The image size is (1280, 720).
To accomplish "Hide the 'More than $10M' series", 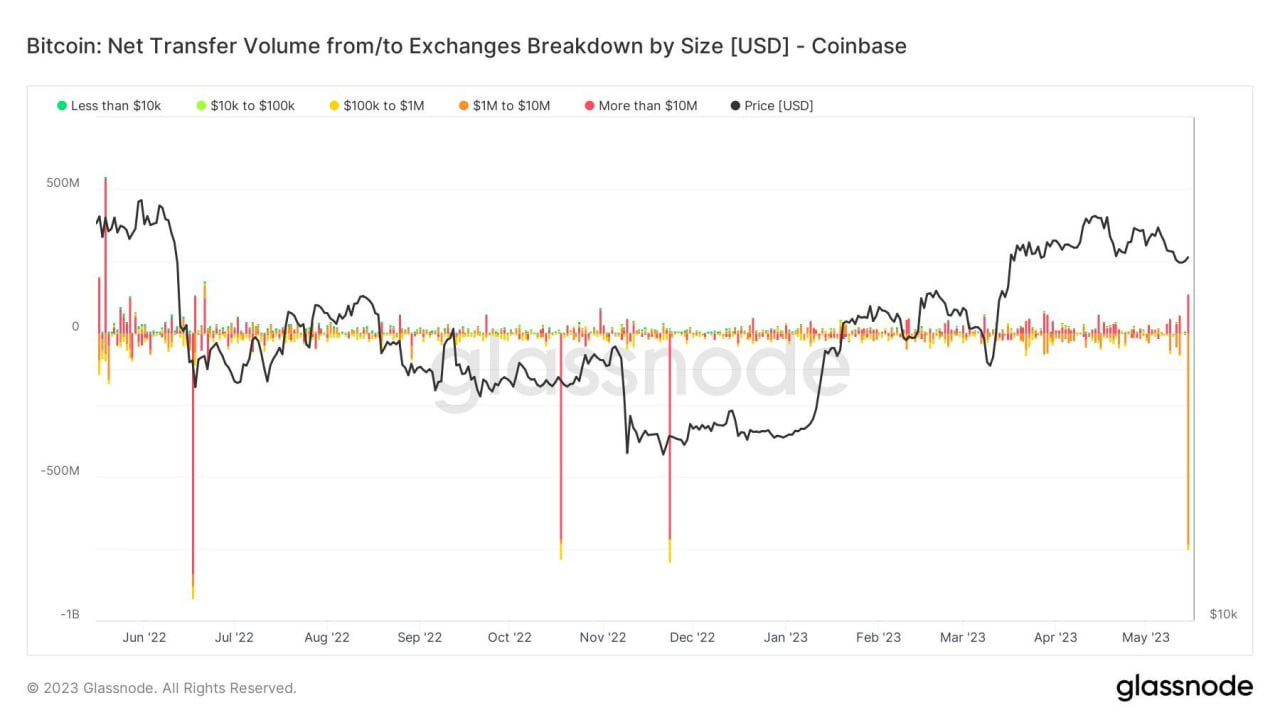I will (x=640, y=105).
